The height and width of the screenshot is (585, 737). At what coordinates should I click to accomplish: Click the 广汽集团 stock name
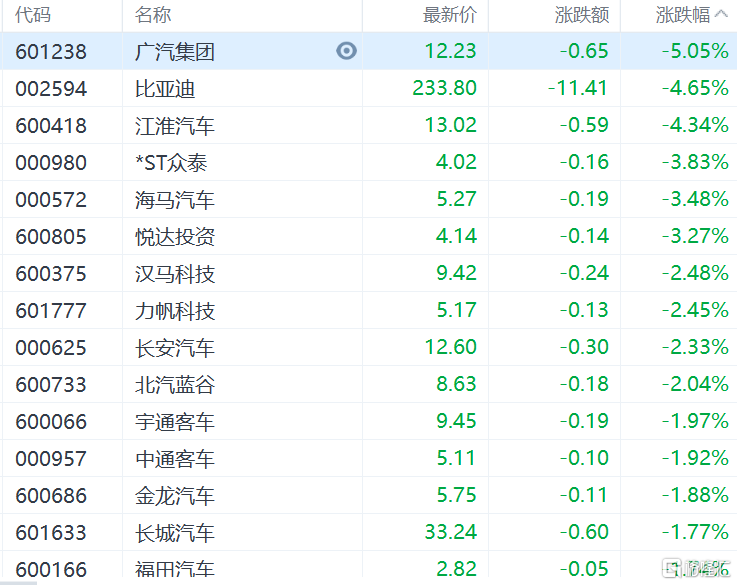point(175,51)
